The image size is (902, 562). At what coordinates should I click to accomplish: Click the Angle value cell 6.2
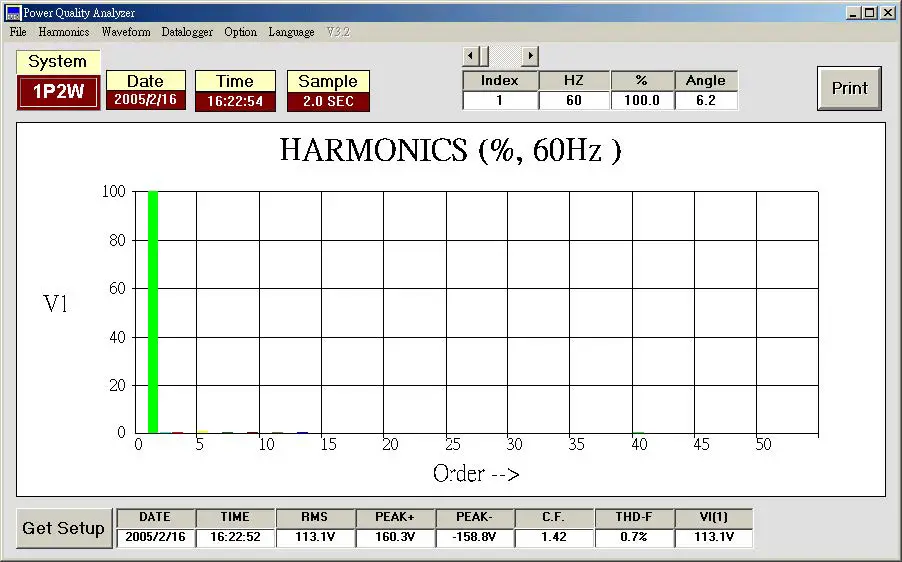[x=706, y=100]
